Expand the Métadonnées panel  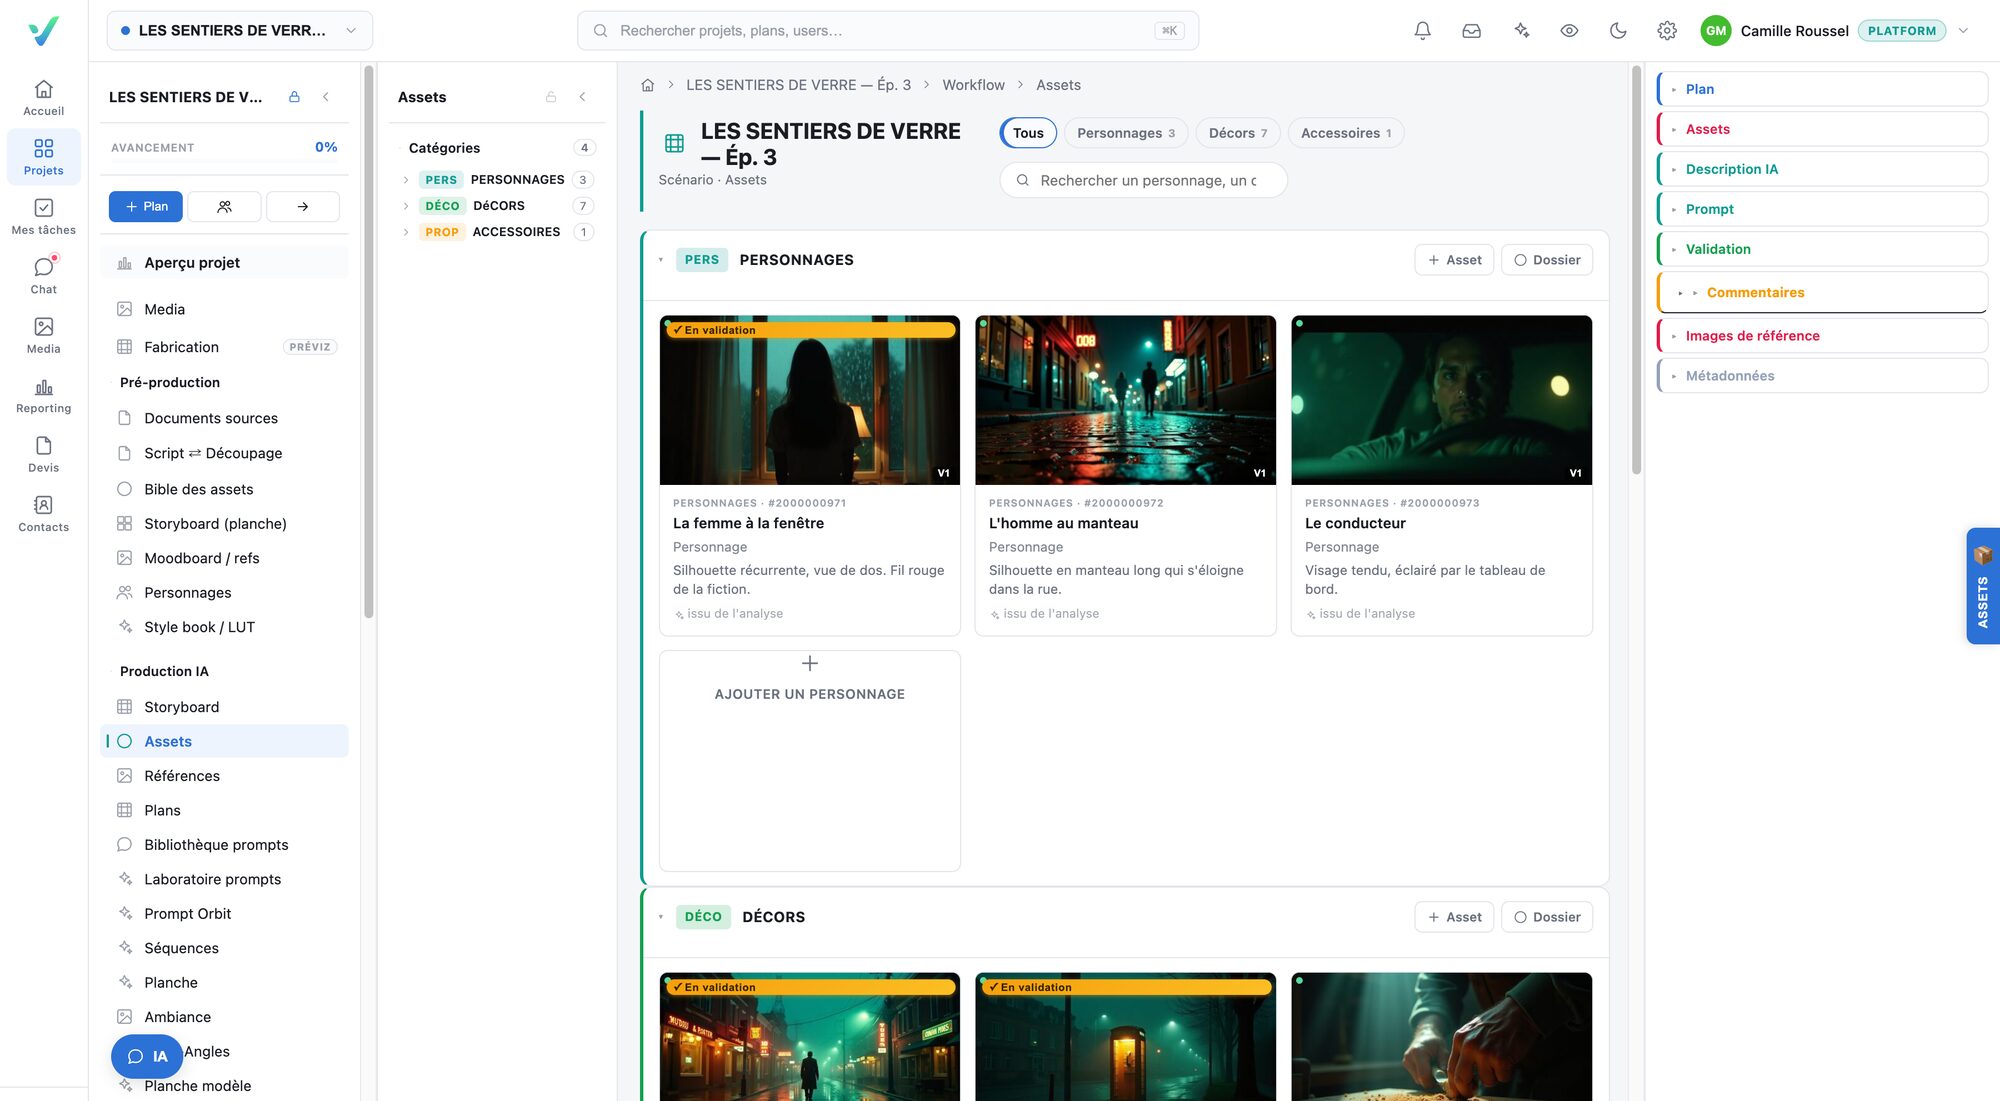tap(1822, 376)
